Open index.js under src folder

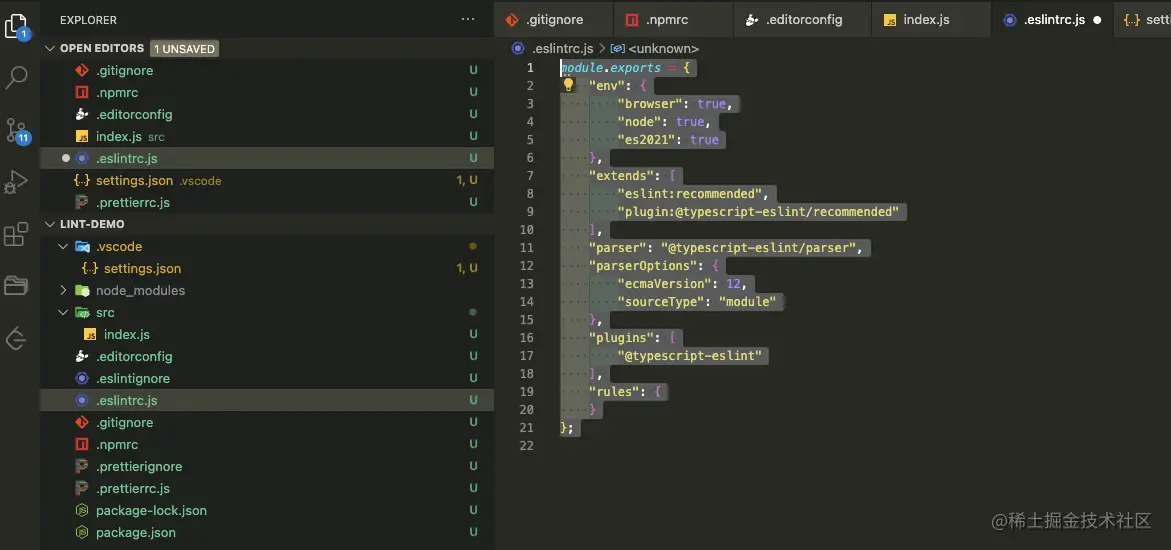click(x=267, y=334)
